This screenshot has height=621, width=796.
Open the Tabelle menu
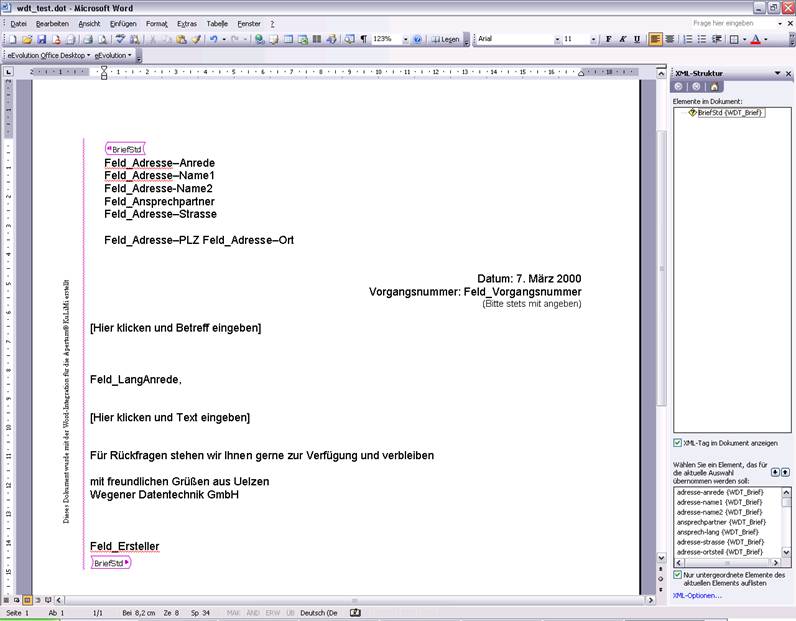[x=217, y=24]
